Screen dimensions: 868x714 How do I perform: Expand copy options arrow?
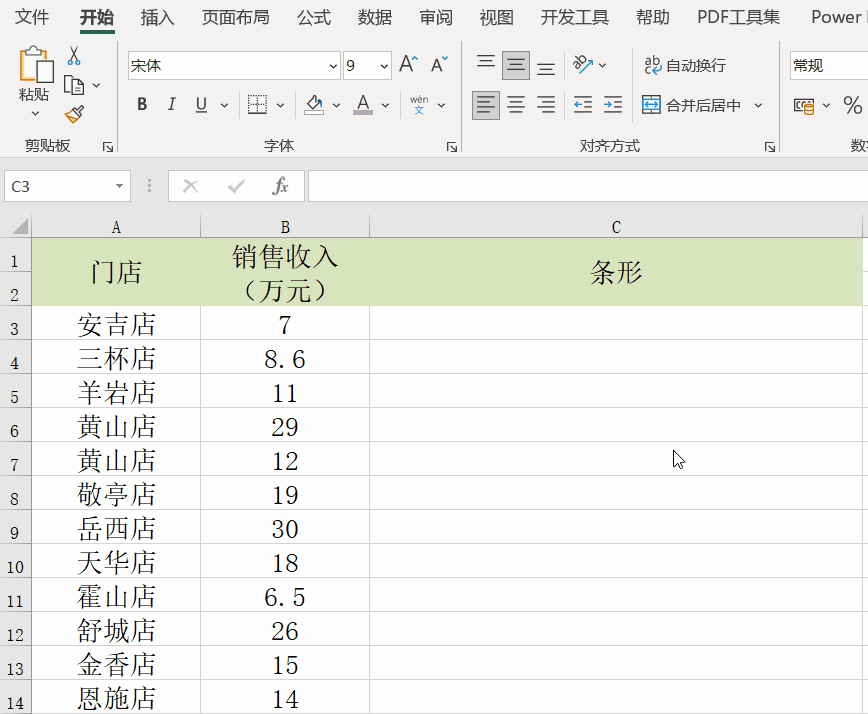[x=96, y=85]
